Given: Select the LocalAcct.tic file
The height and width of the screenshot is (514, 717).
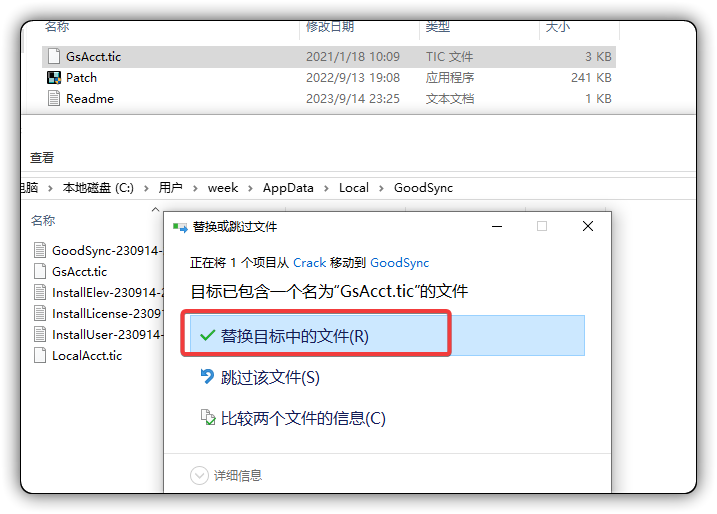Looking at the screenshot, I should click(87, 355).
